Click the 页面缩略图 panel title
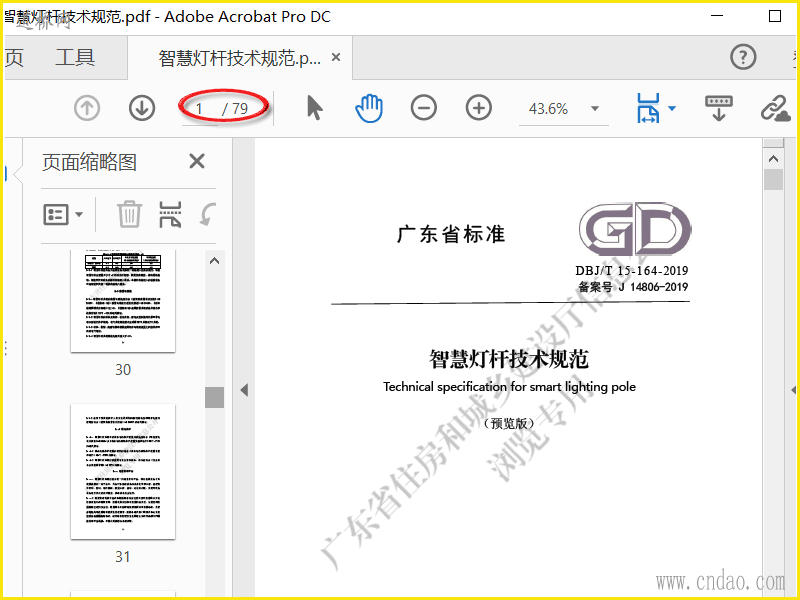The height and width of the screenshot is (600, 800). (x=89, y=162)
